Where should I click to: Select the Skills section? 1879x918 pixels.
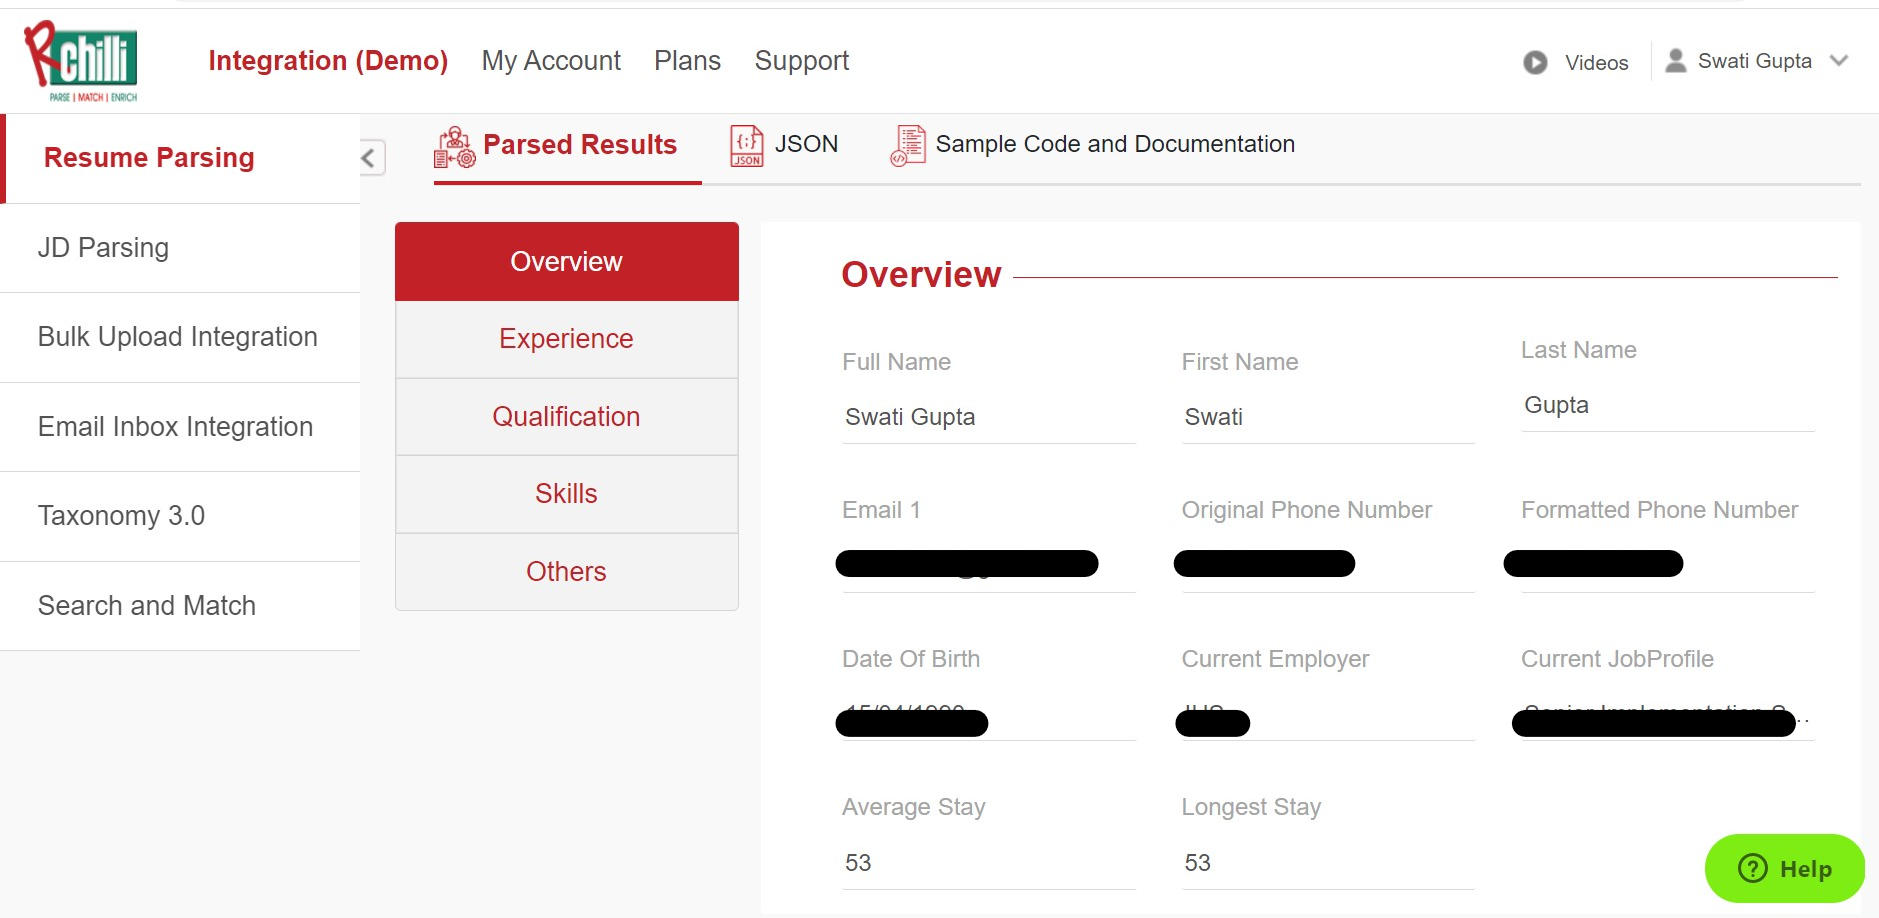tap(566, 494)
